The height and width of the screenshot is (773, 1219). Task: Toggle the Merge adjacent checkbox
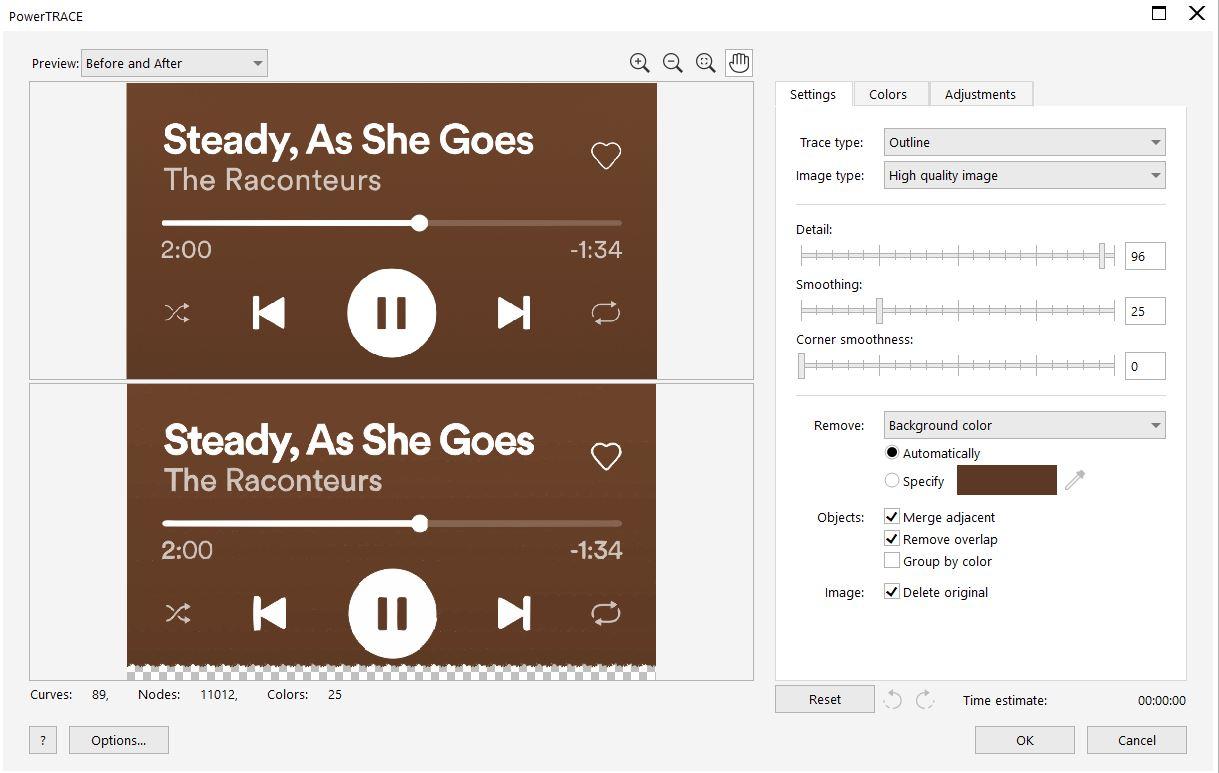[892, 517]
